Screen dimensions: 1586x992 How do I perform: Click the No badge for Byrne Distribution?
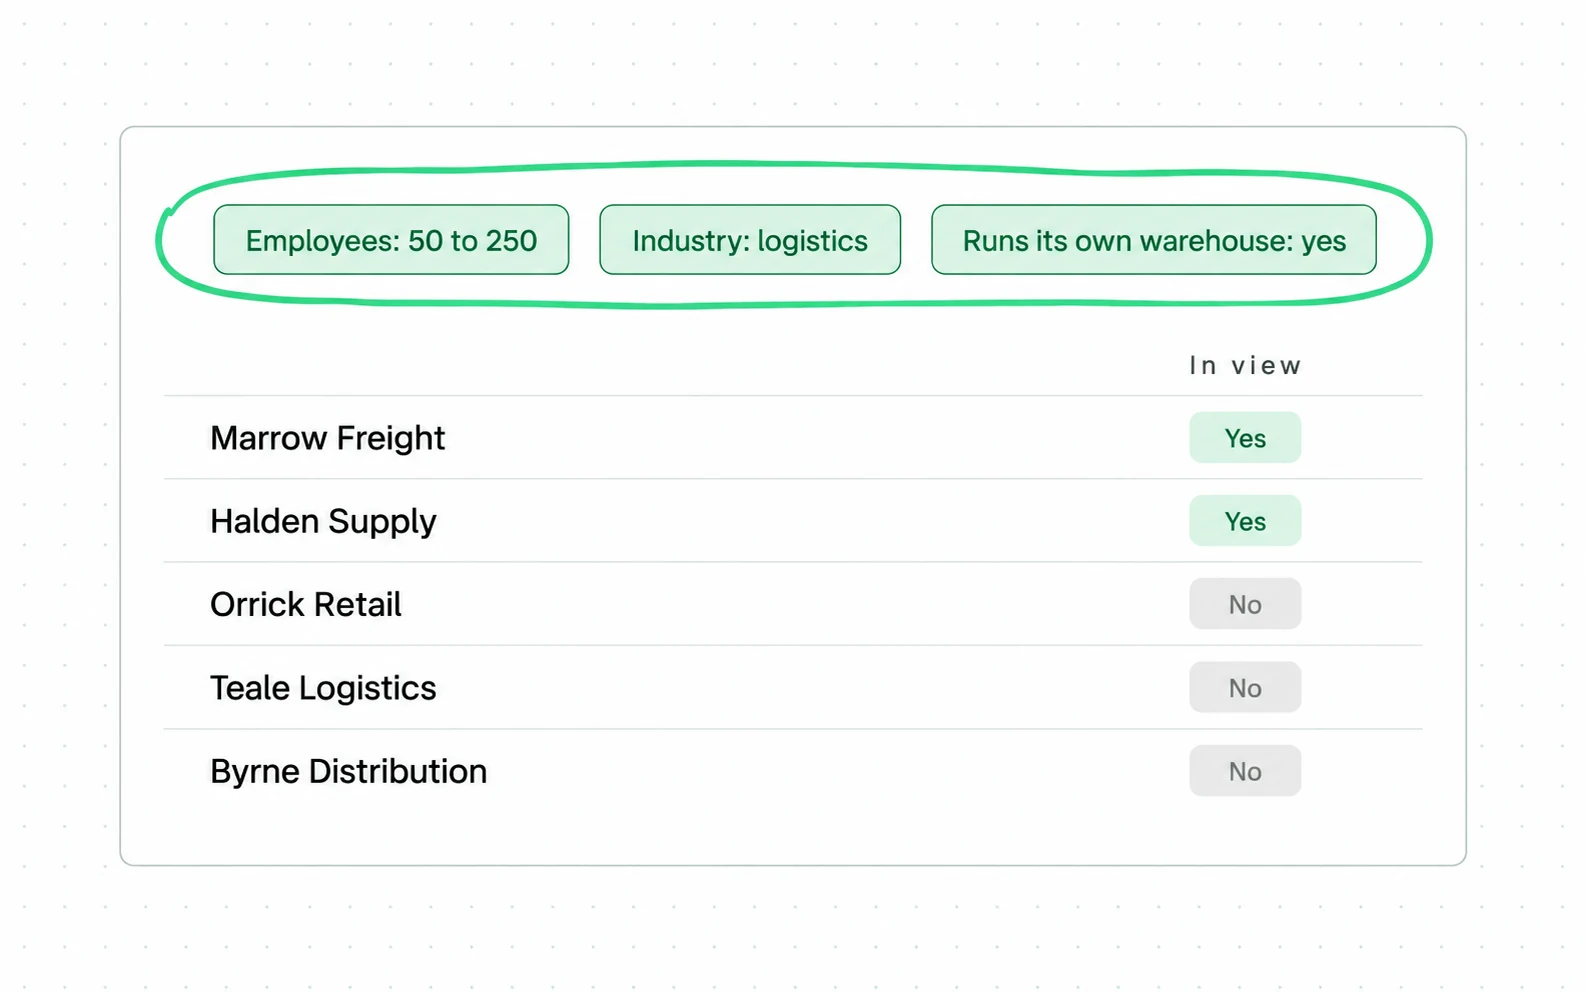click(x=1245, y=771)
